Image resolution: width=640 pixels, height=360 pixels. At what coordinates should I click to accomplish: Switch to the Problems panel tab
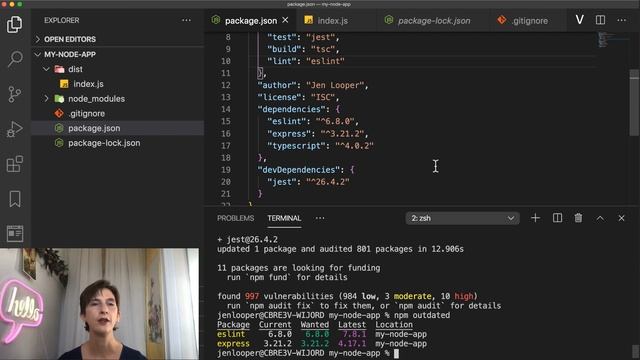pos(236,218)
